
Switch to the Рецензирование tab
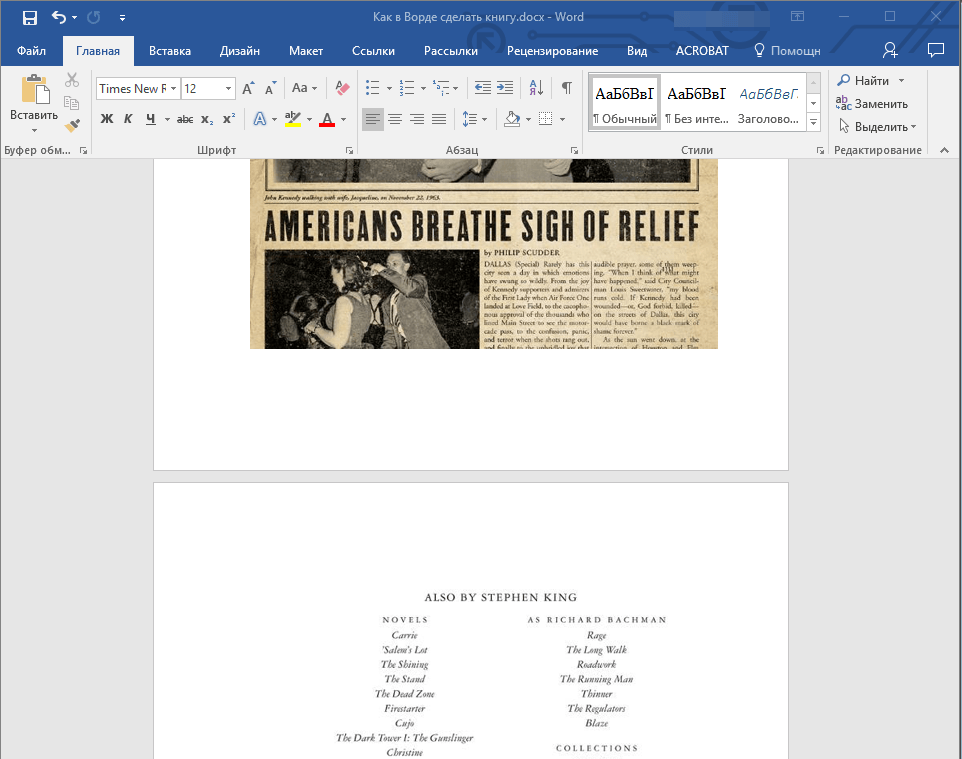pyautogui.click(x=552, y=51)
